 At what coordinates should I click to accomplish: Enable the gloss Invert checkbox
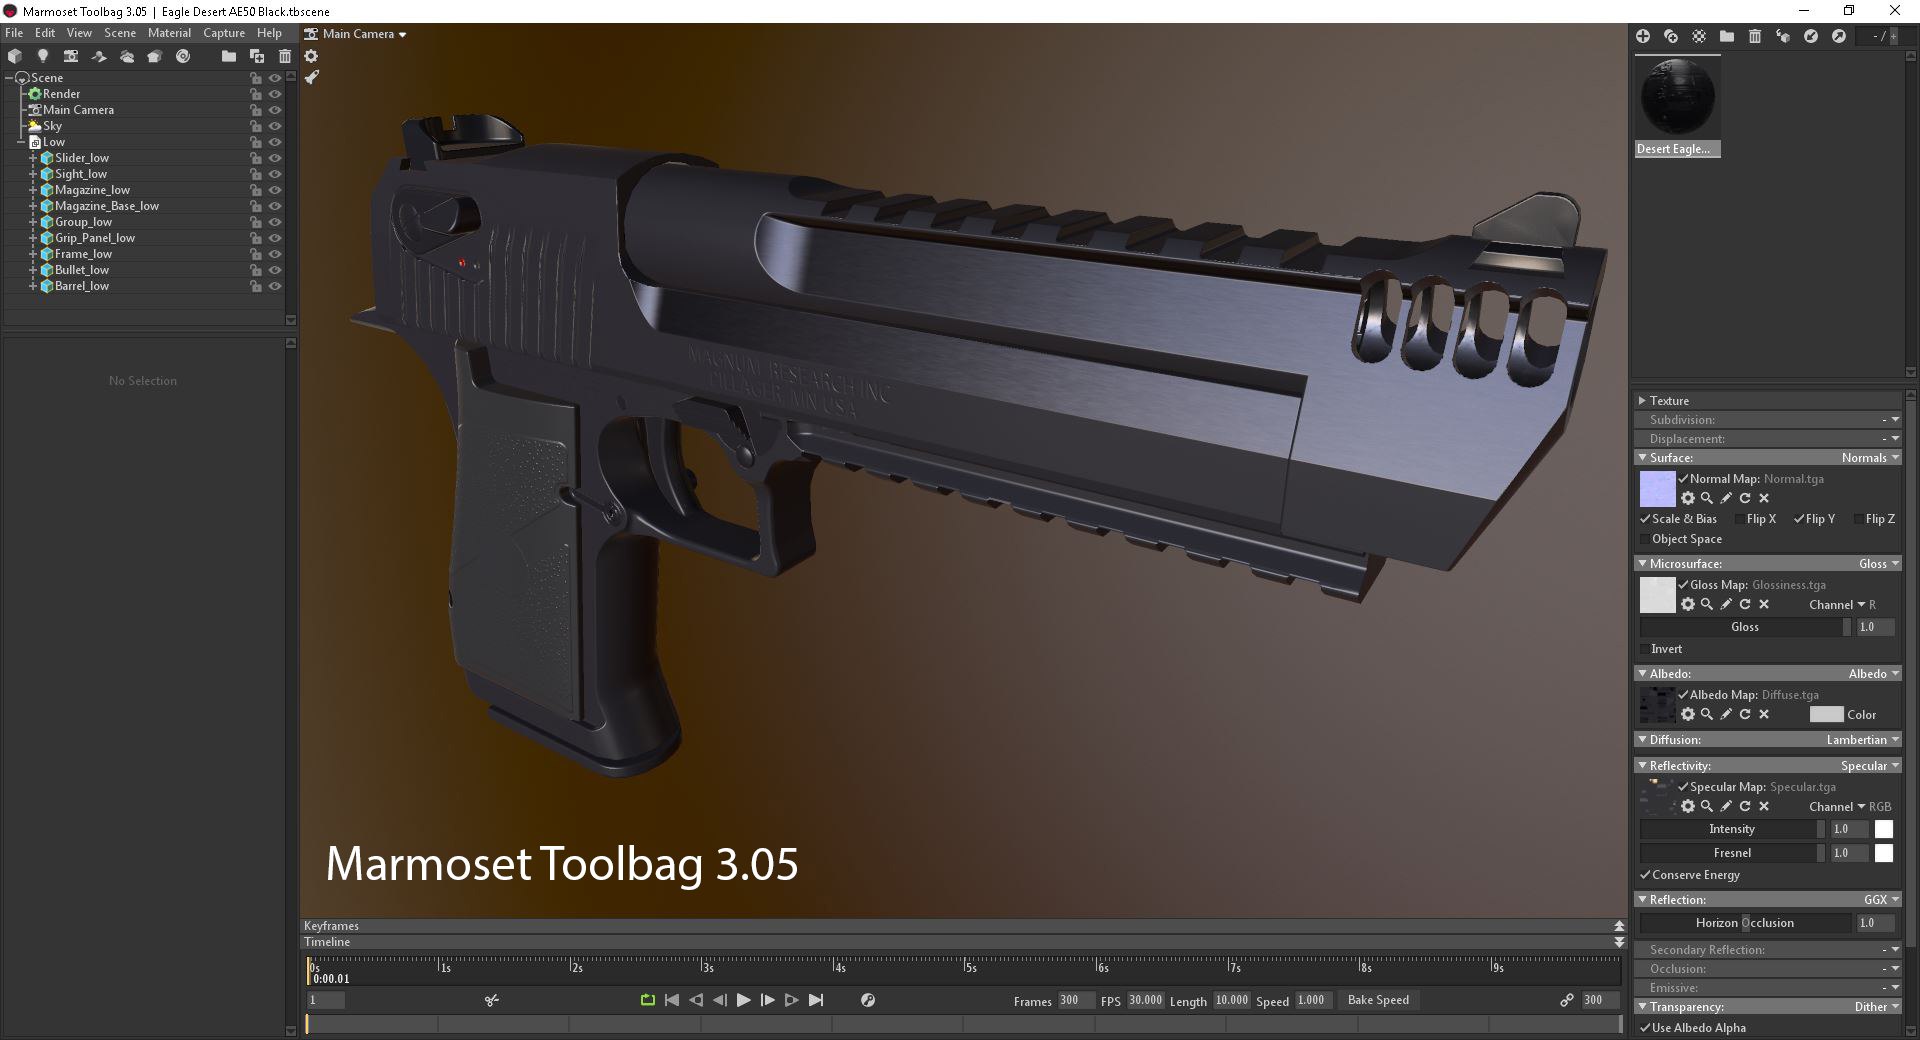coord(1644,649)
